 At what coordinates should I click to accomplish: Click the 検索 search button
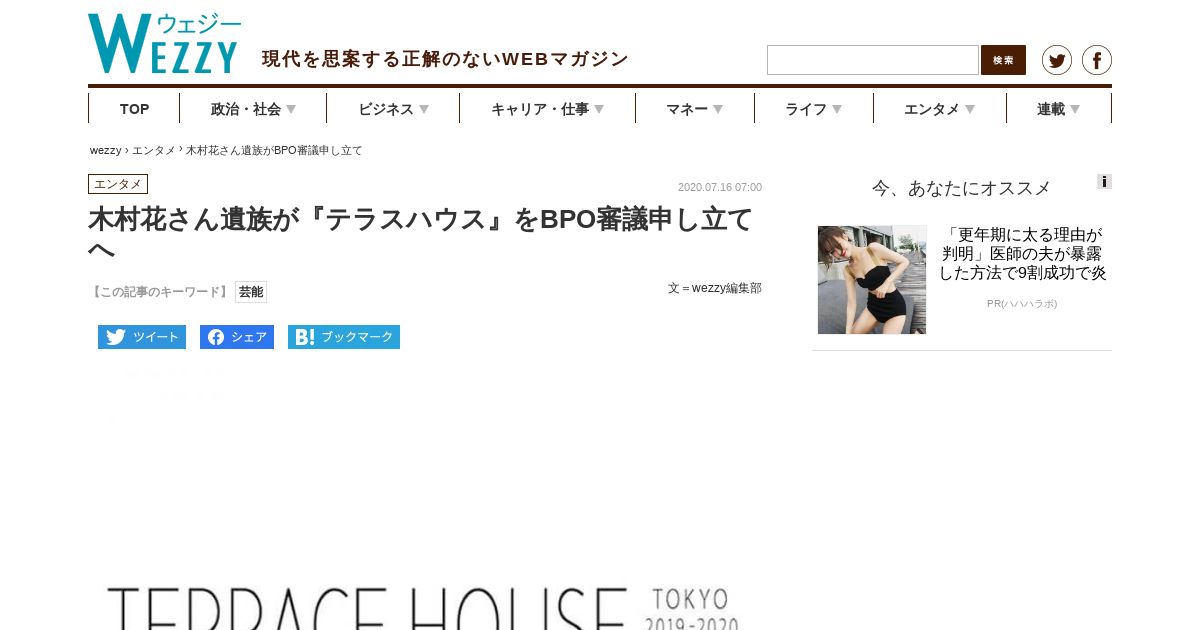1003,60
